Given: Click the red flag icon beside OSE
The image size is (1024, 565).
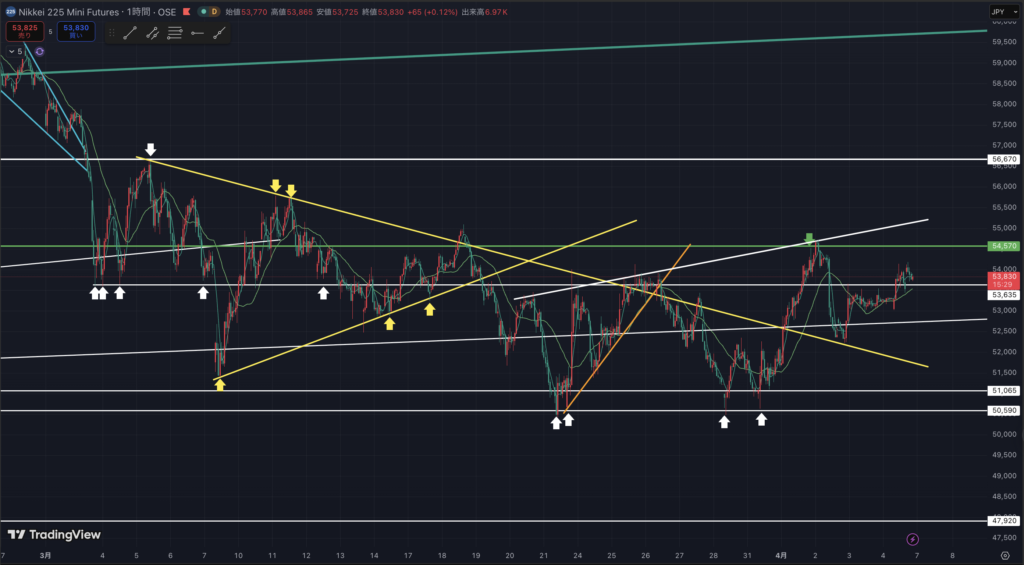Looking at the screenshot, I should point(188,12).
